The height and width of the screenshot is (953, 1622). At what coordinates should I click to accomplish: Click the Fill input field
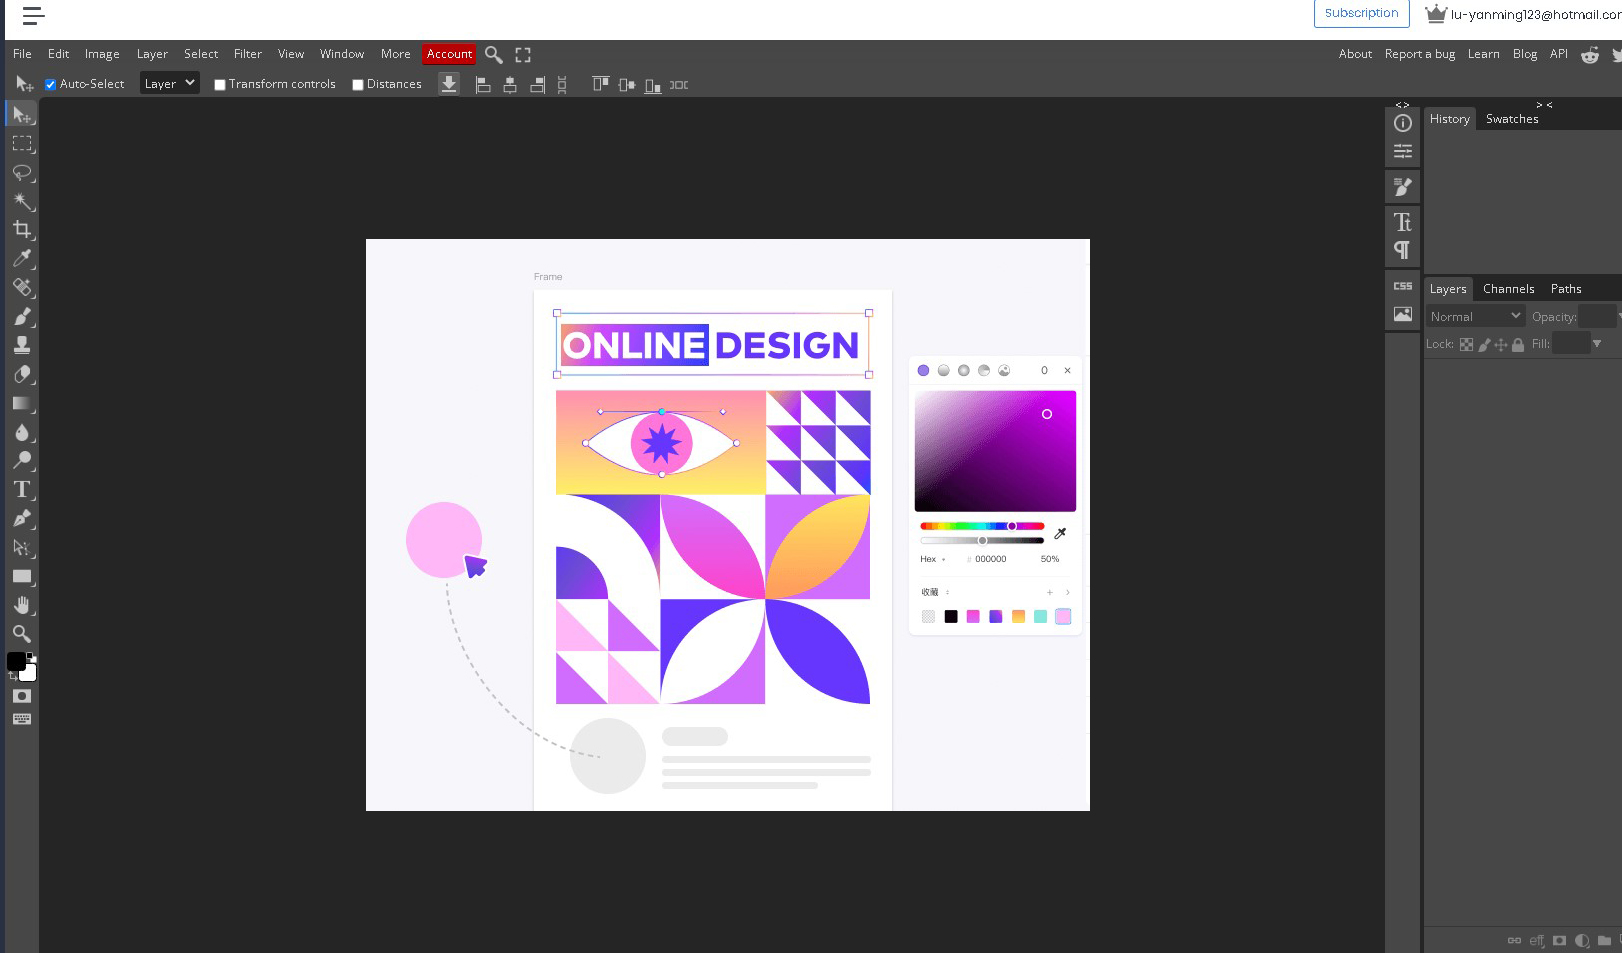click(x=1570, y=344)
